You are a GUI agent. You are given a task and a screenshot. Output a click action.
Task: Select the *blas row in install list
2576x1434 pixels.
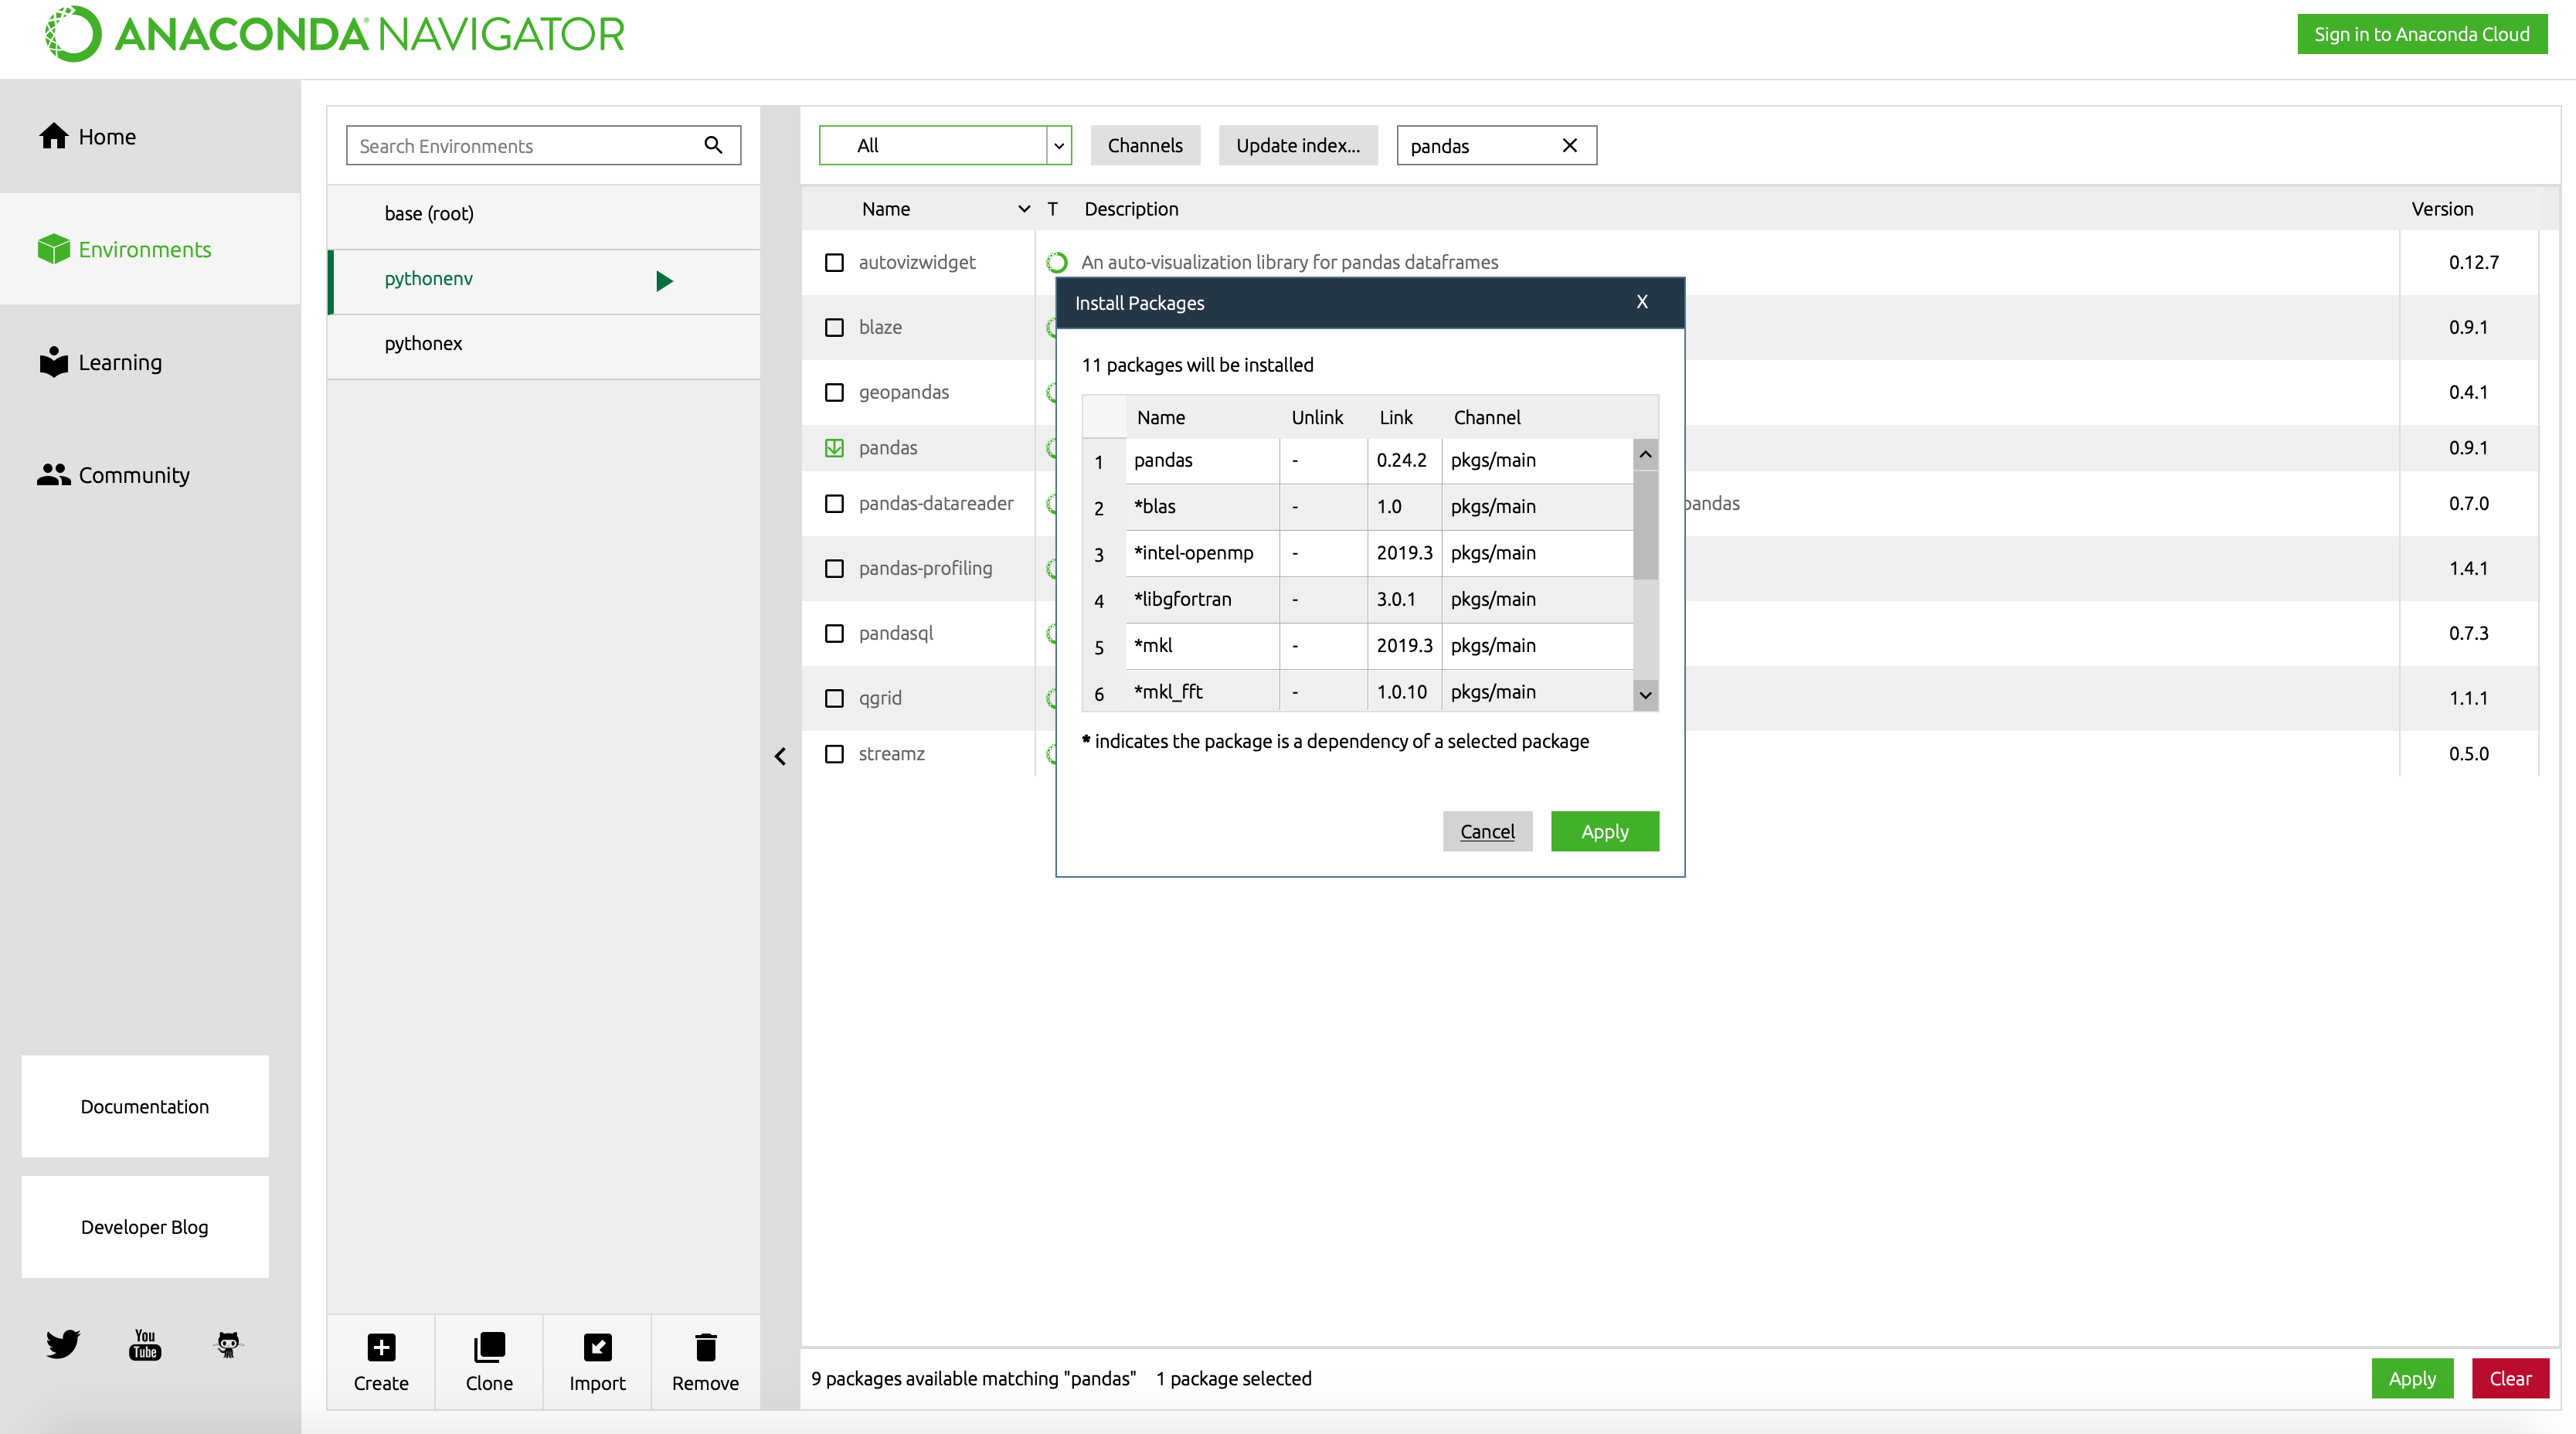(x=1358, y=507)
